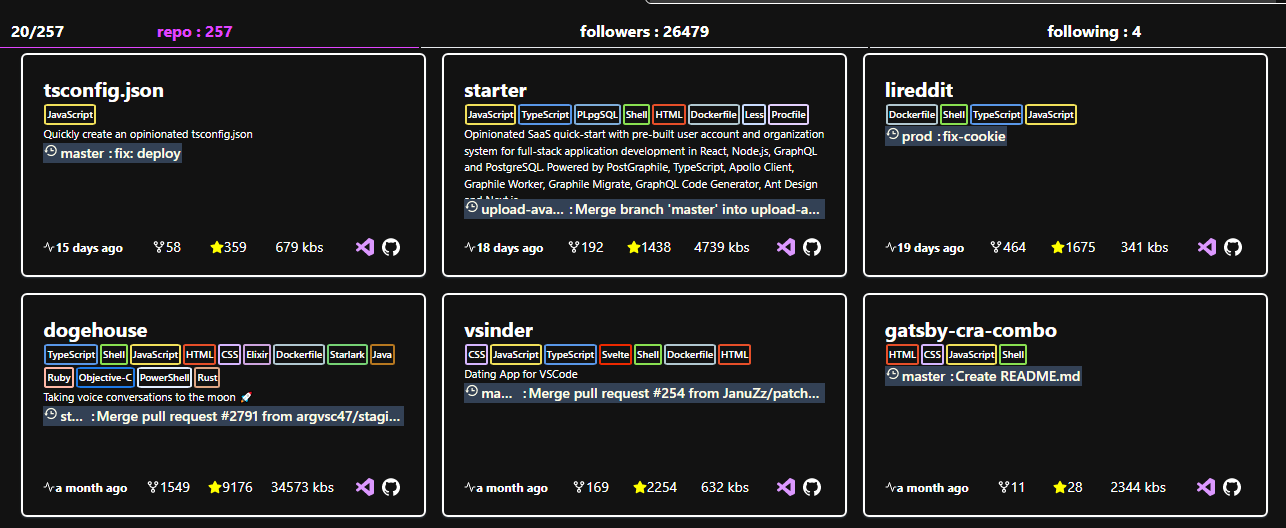
Task: Click the PLpgSQL language tag on starter
Action: tap(597, 115)
